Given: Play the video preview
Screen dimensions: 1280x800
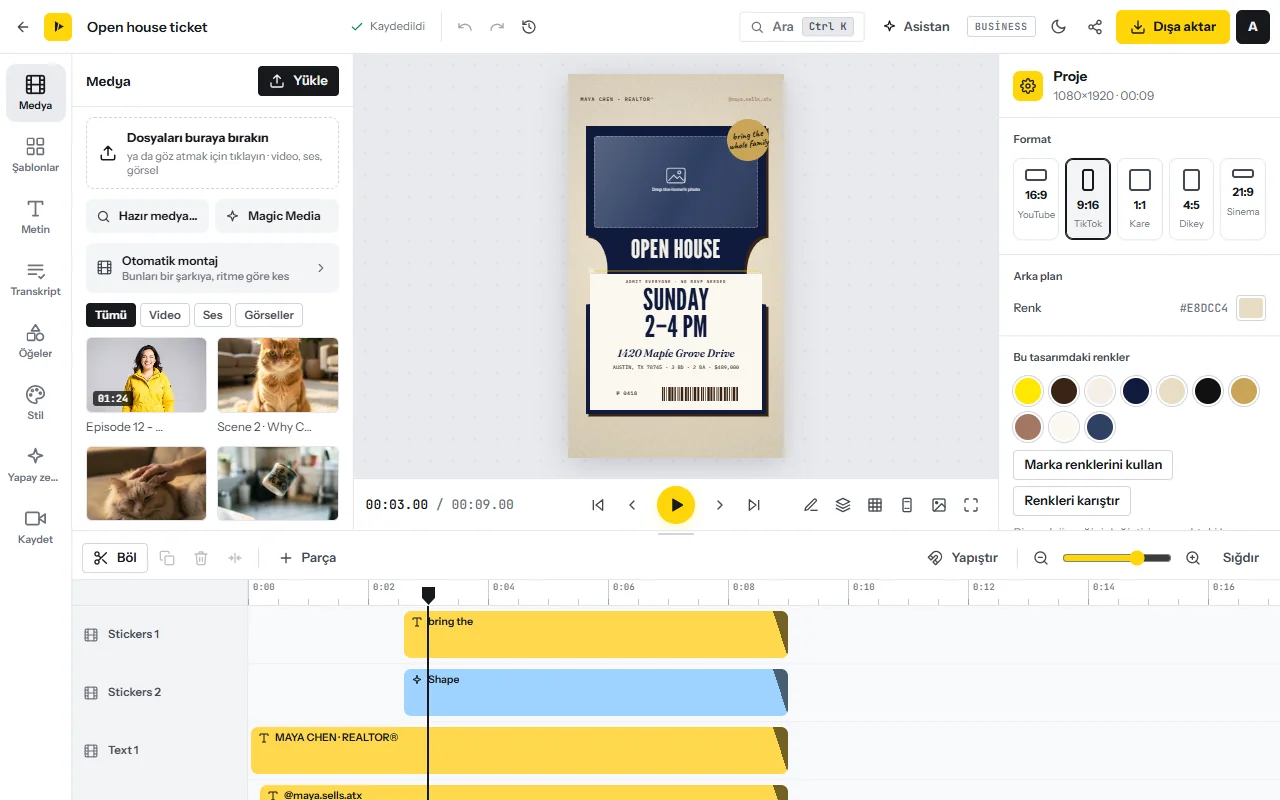Looking at the screenshot, I should [x=676, y=505].
